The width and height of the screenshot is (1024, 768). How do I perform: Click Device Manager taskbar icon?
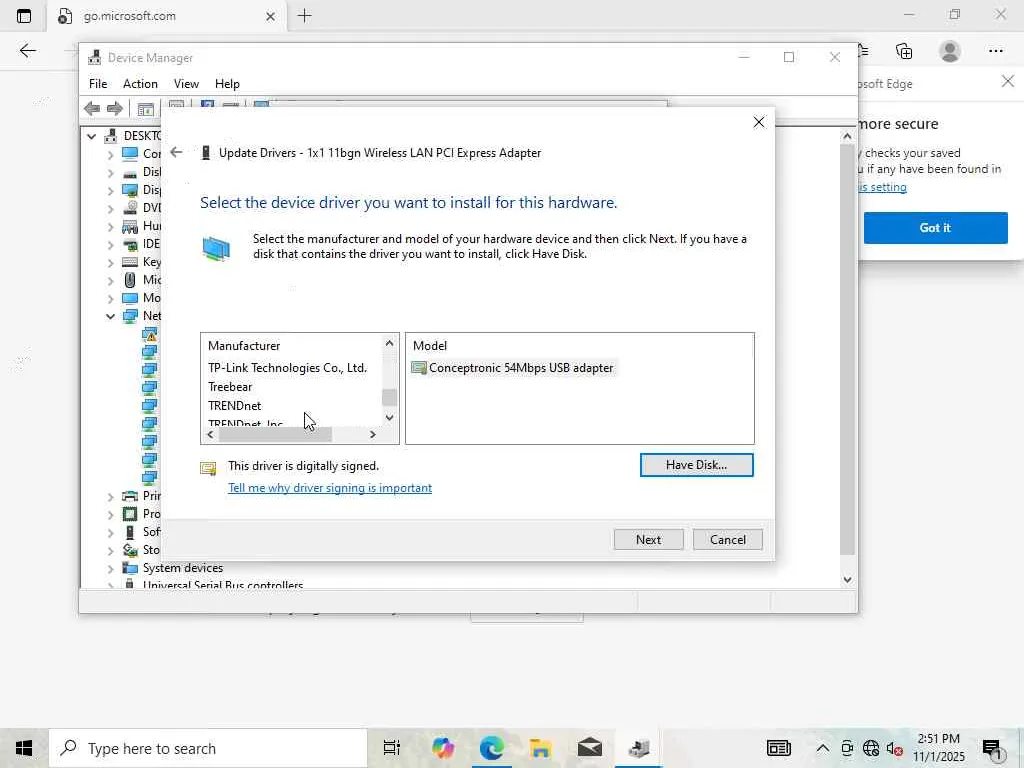[x=639, y=748]
